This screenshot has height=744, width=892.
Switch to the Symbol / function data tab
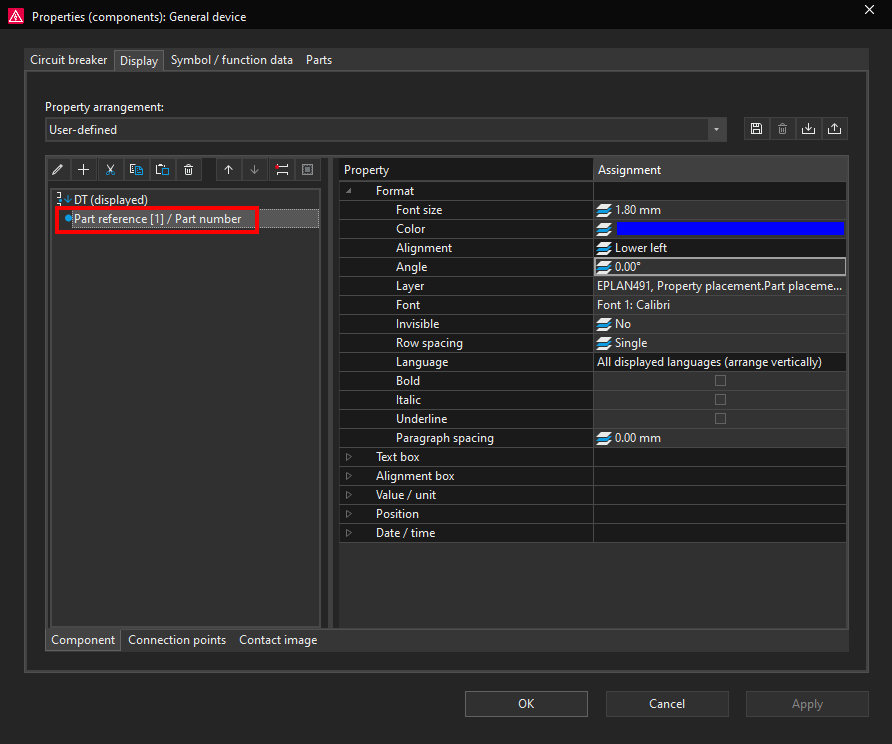point(231,60)
